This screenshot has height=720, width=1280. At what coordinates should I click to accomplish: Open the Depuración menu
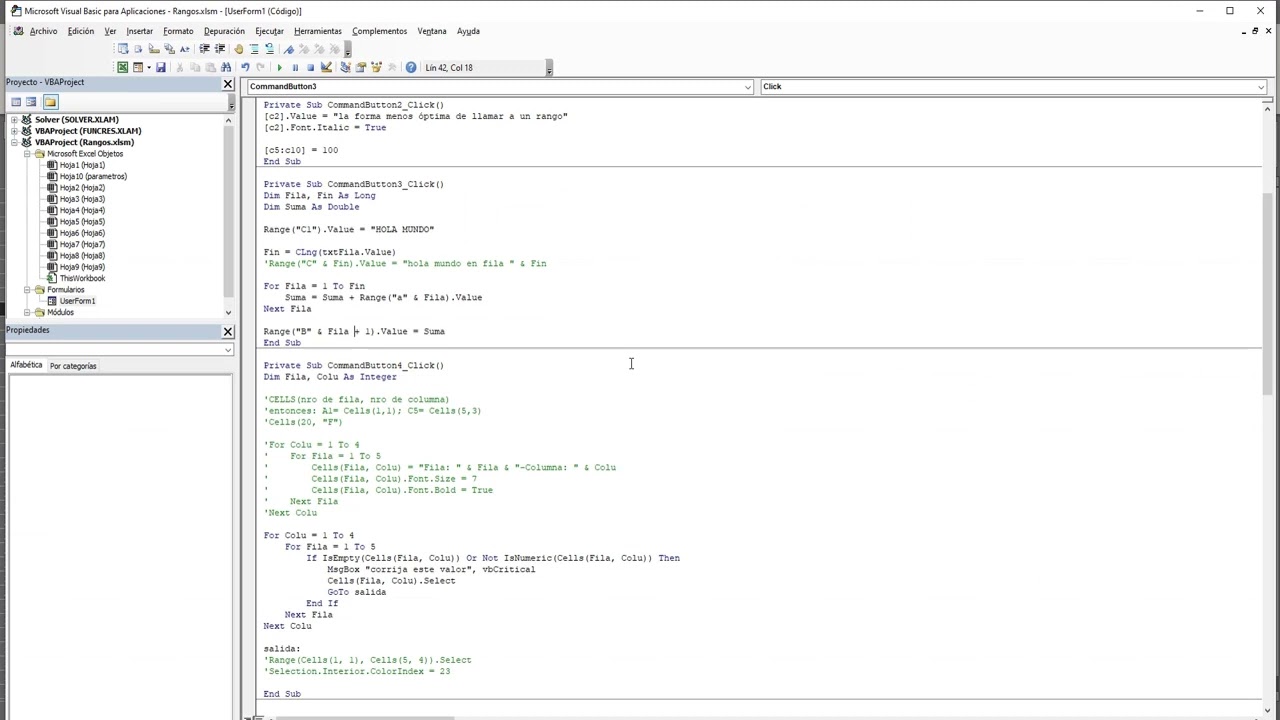click(224, 31)
